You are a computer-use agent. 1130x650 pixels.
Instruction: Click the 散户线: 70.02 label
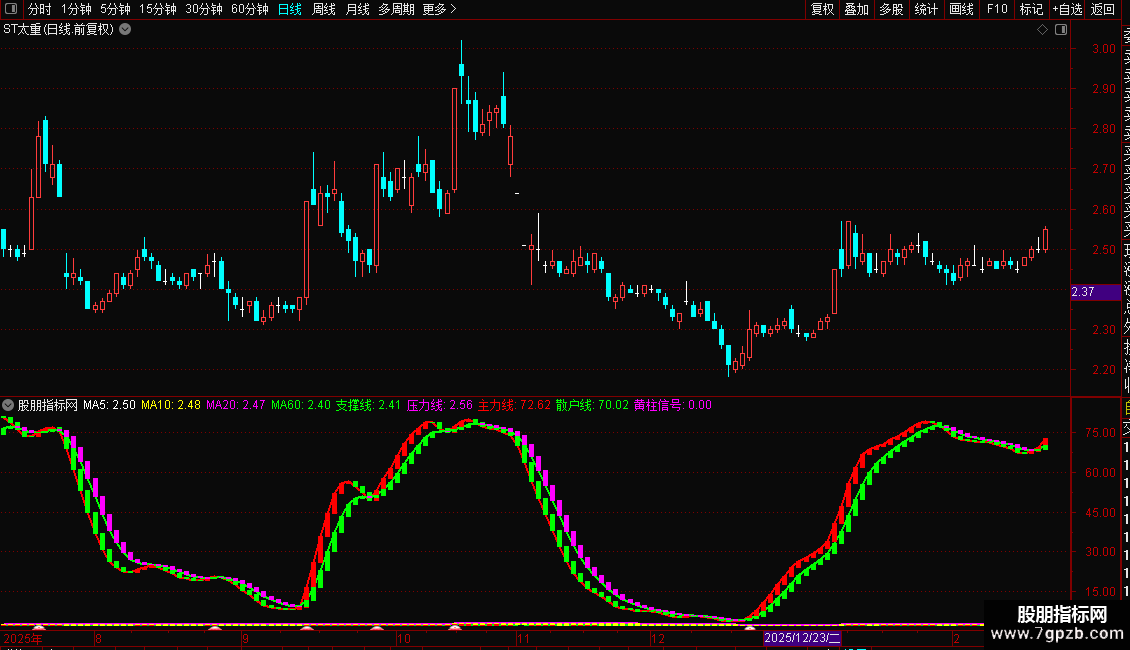(x=592, y=405)
